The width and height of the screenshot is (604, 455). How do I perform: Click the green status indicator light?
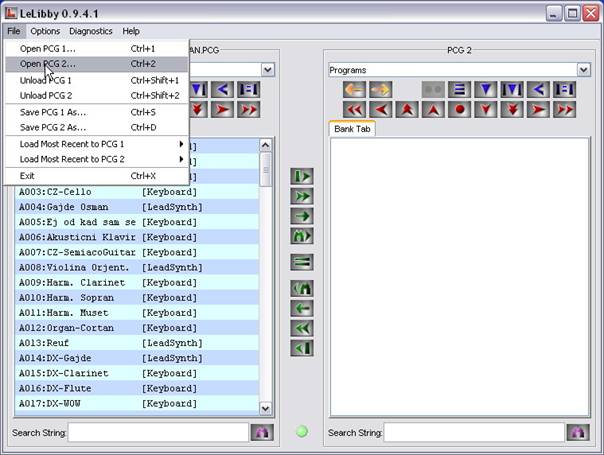pos(302,432)
